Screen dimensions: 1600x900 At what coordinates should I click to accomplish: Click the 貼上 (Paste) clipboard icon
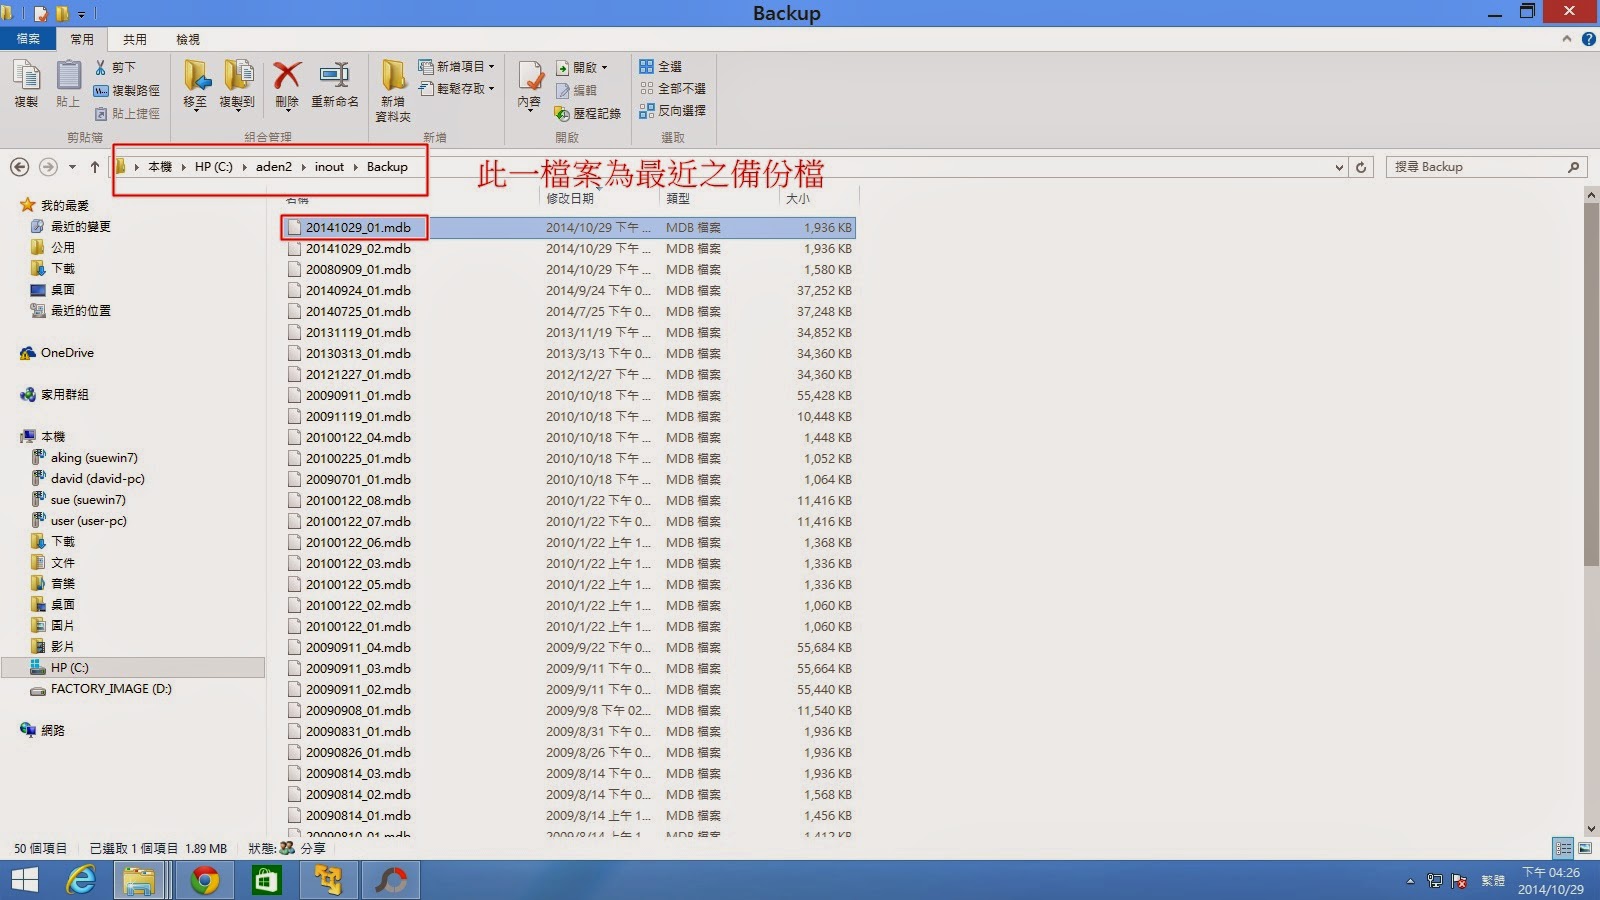pyautogui.click(x=68, y=84)
